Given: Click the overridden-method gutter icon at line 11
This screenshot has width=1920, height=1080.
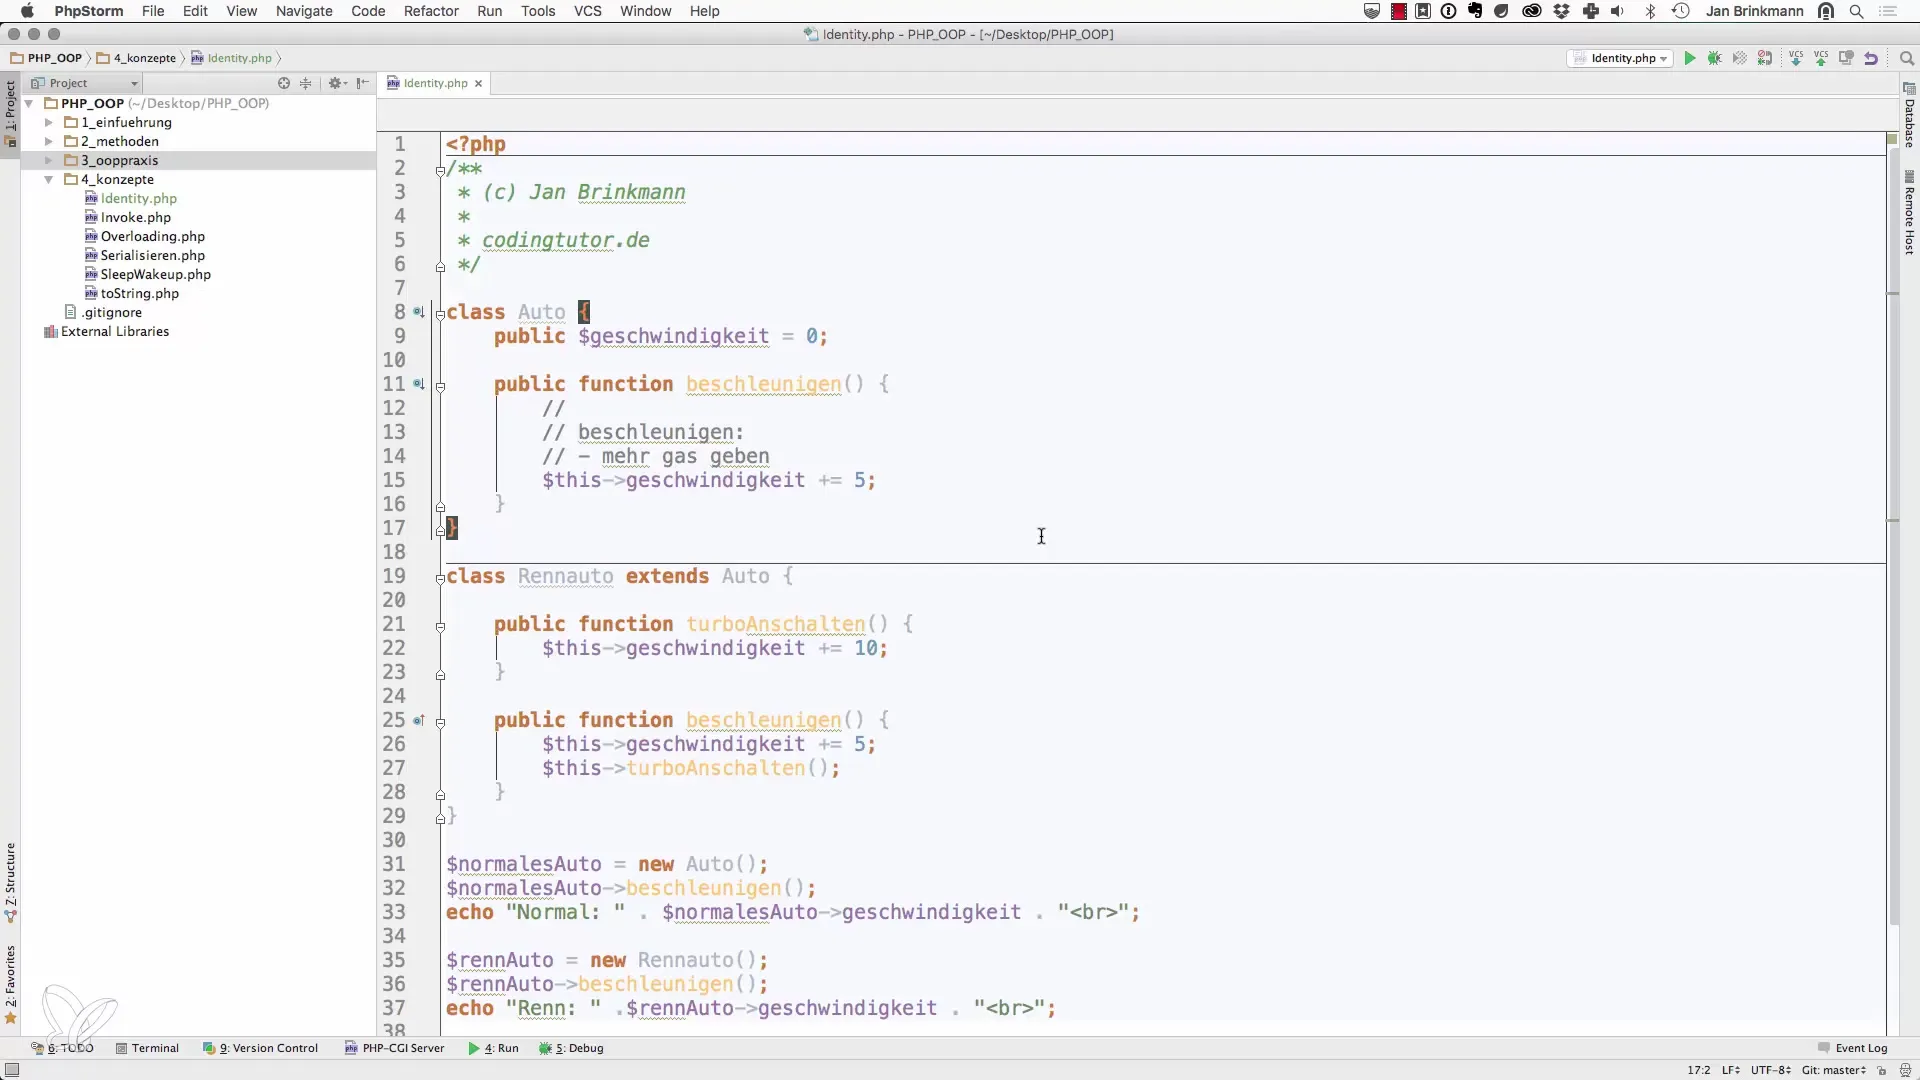Looking at the screenshot, I should click(x=419, y=384).
